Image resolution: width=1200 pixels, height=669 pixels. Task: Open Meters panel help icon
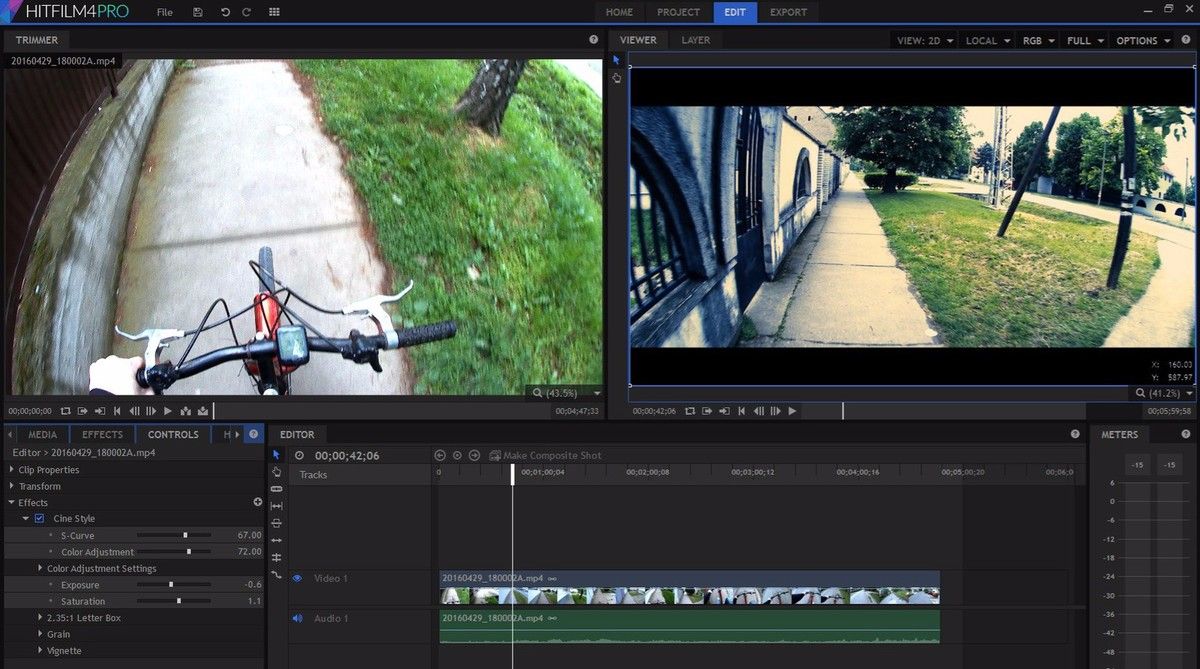click(x=1185, y=434)
